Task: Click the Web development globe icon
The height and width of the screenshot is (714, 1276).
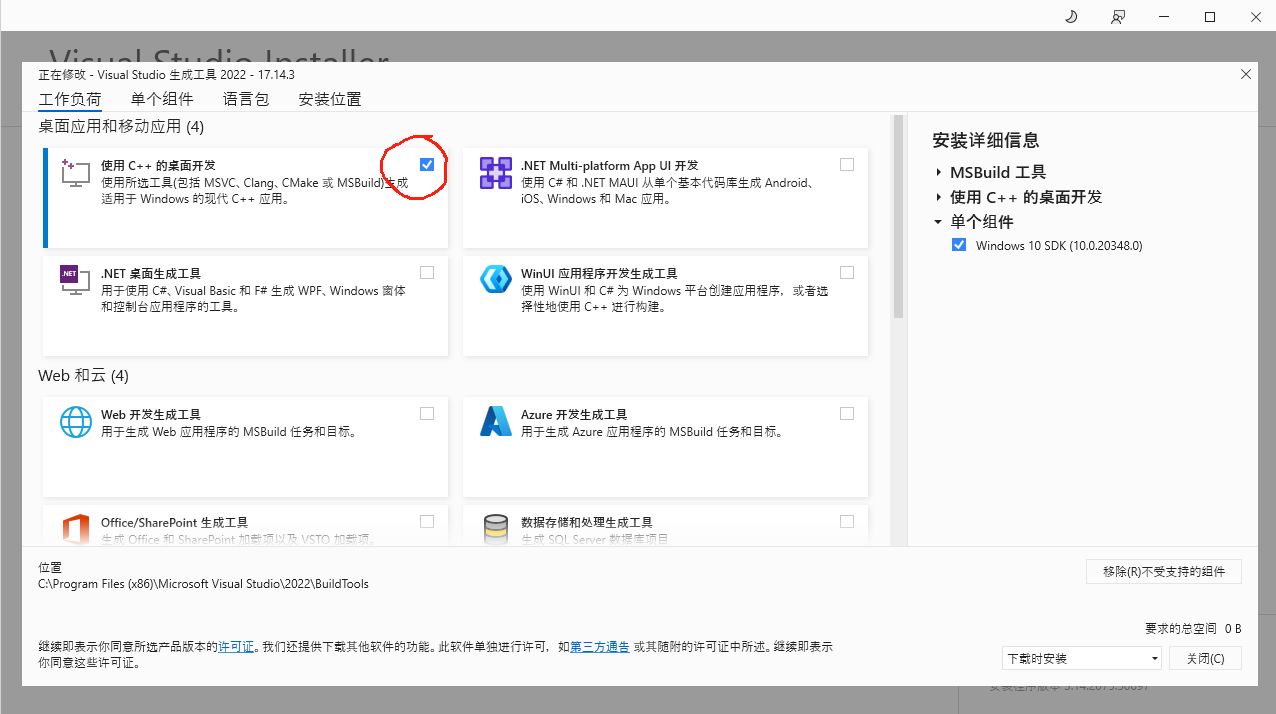Action: click(x=76, y=421)
